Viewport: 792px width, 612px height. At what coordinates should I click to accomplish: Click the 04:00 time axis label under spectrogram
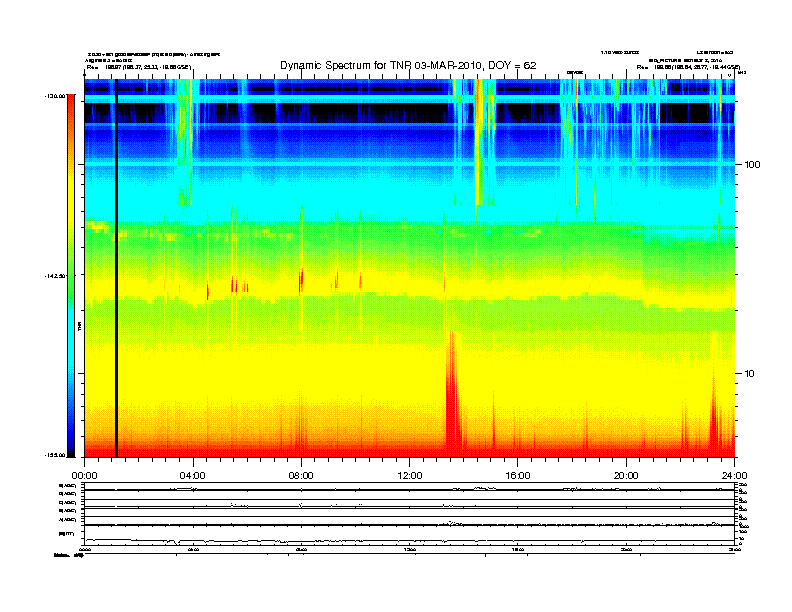(193, 476)
